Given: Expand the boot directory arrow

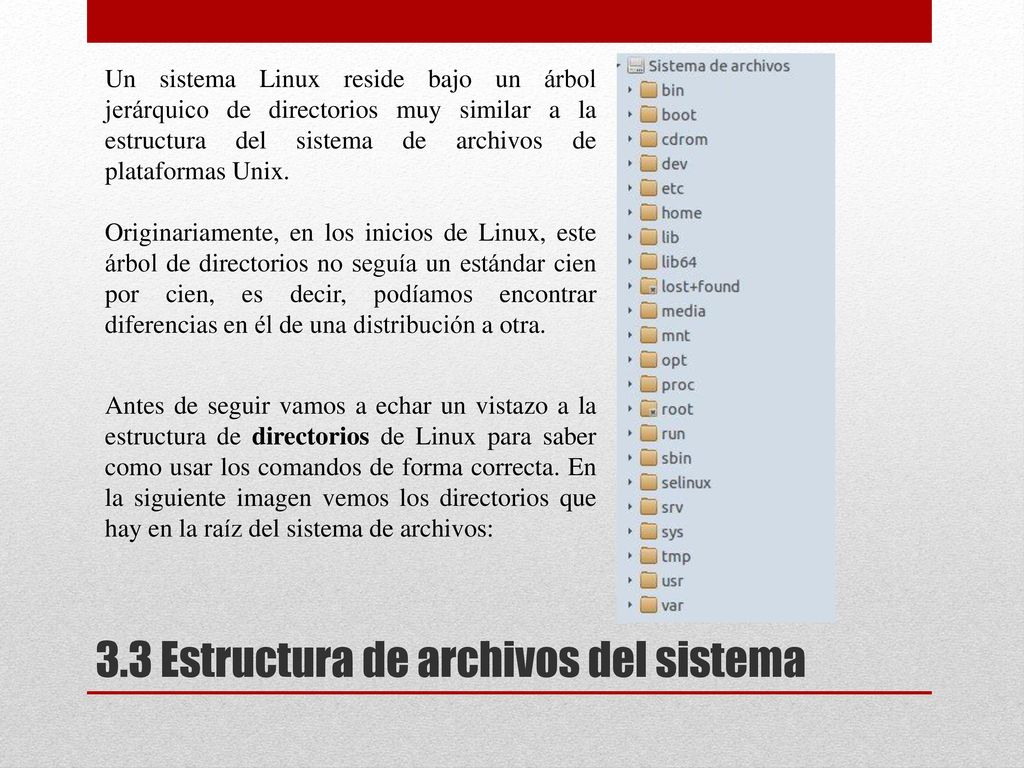Looking at the screenshot, I should tap(630, 114).
